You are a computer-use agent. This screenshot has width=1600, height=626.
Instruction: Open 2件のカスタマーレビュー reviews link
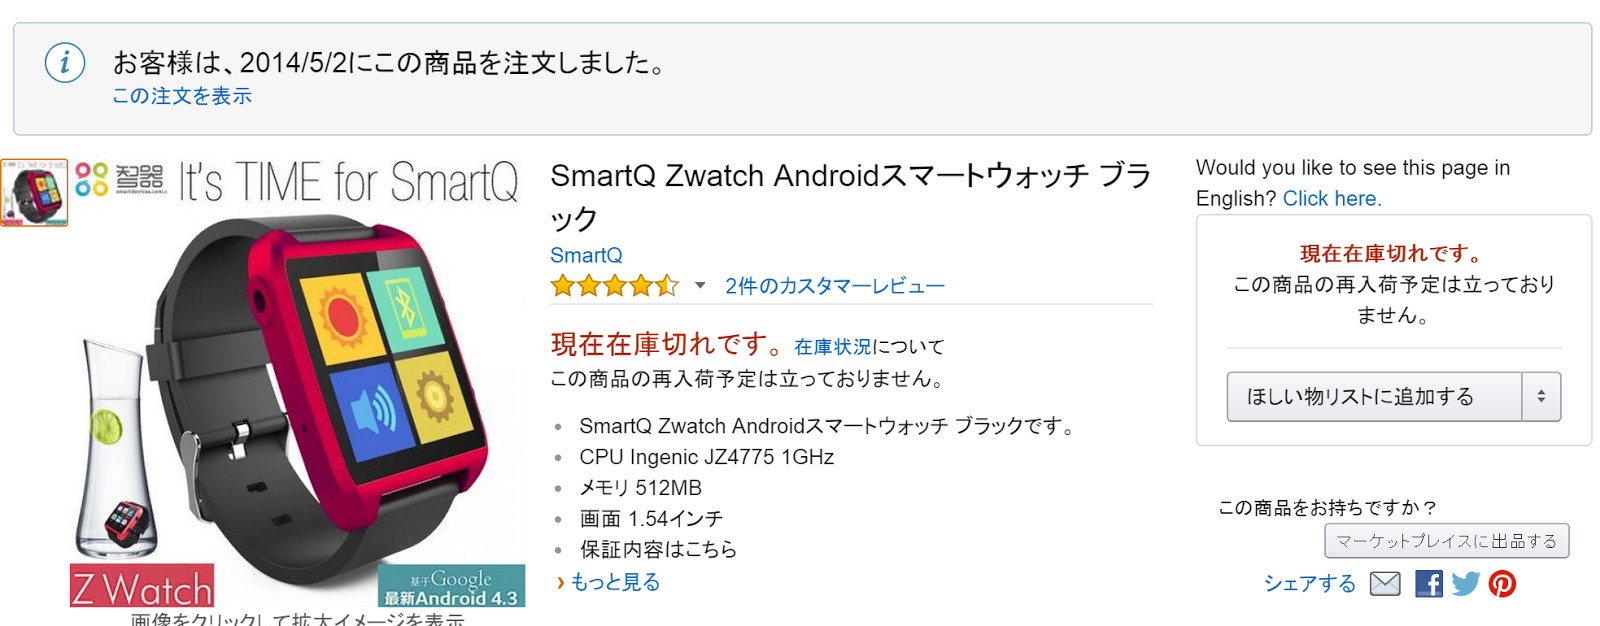pos(835,286)
